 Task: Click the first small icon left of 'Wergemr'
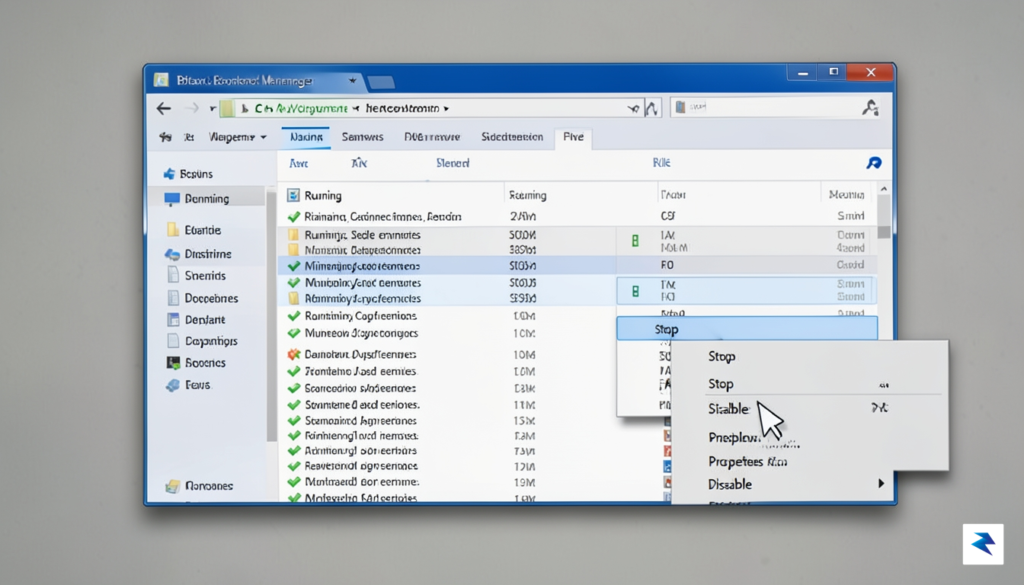click(x=165, y=137)
